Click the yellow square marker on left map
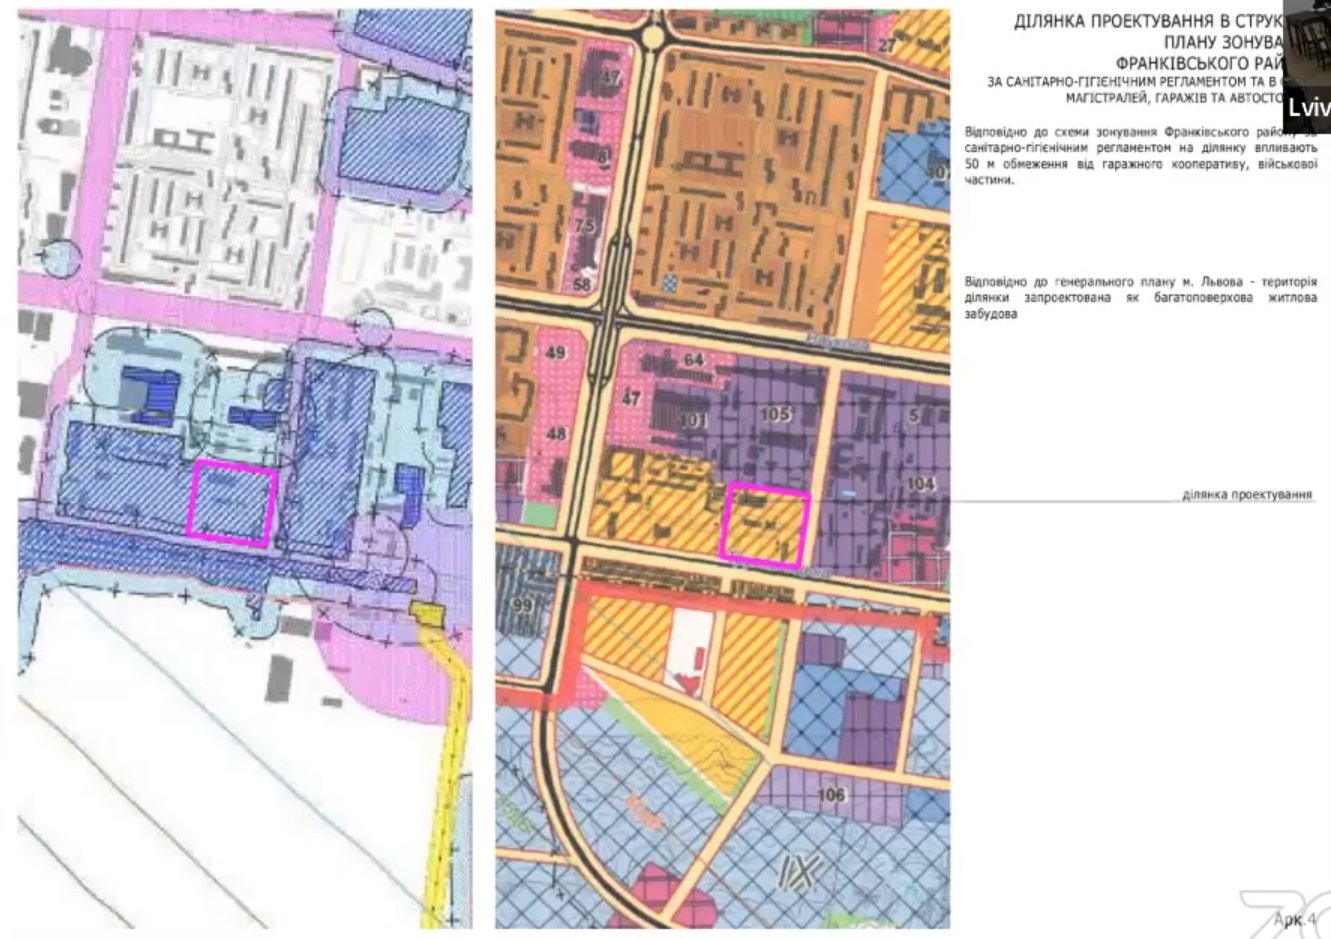The height and width of the screenshot is (939, 1331). [429, 614]
